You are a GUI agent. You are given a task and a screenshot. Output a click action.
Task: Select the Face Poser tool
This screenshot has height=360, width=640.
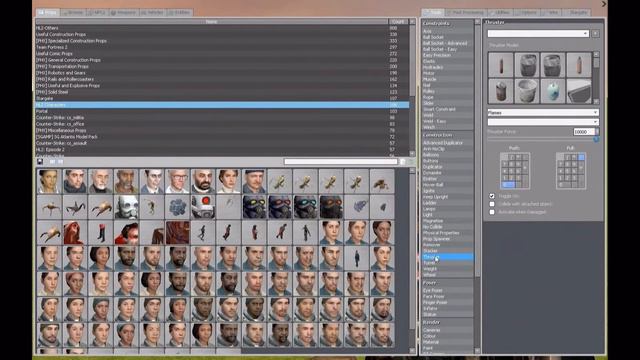(447, 296)
